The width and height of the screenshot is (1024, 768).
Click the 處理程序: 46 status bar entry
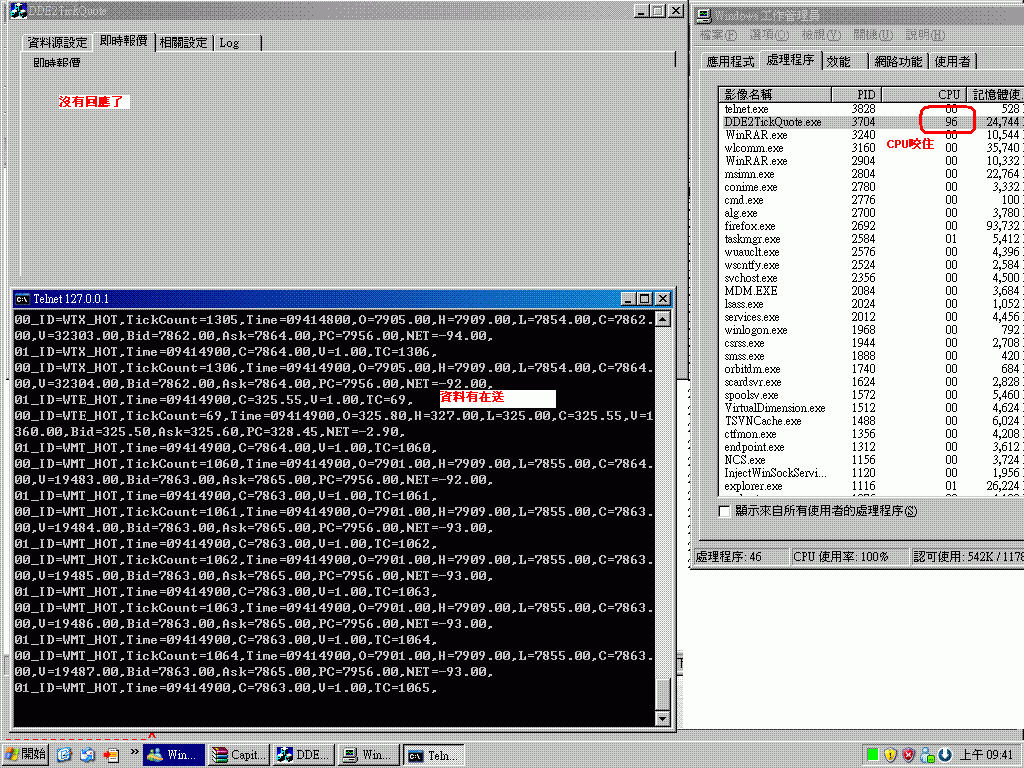tap(741, 557)
